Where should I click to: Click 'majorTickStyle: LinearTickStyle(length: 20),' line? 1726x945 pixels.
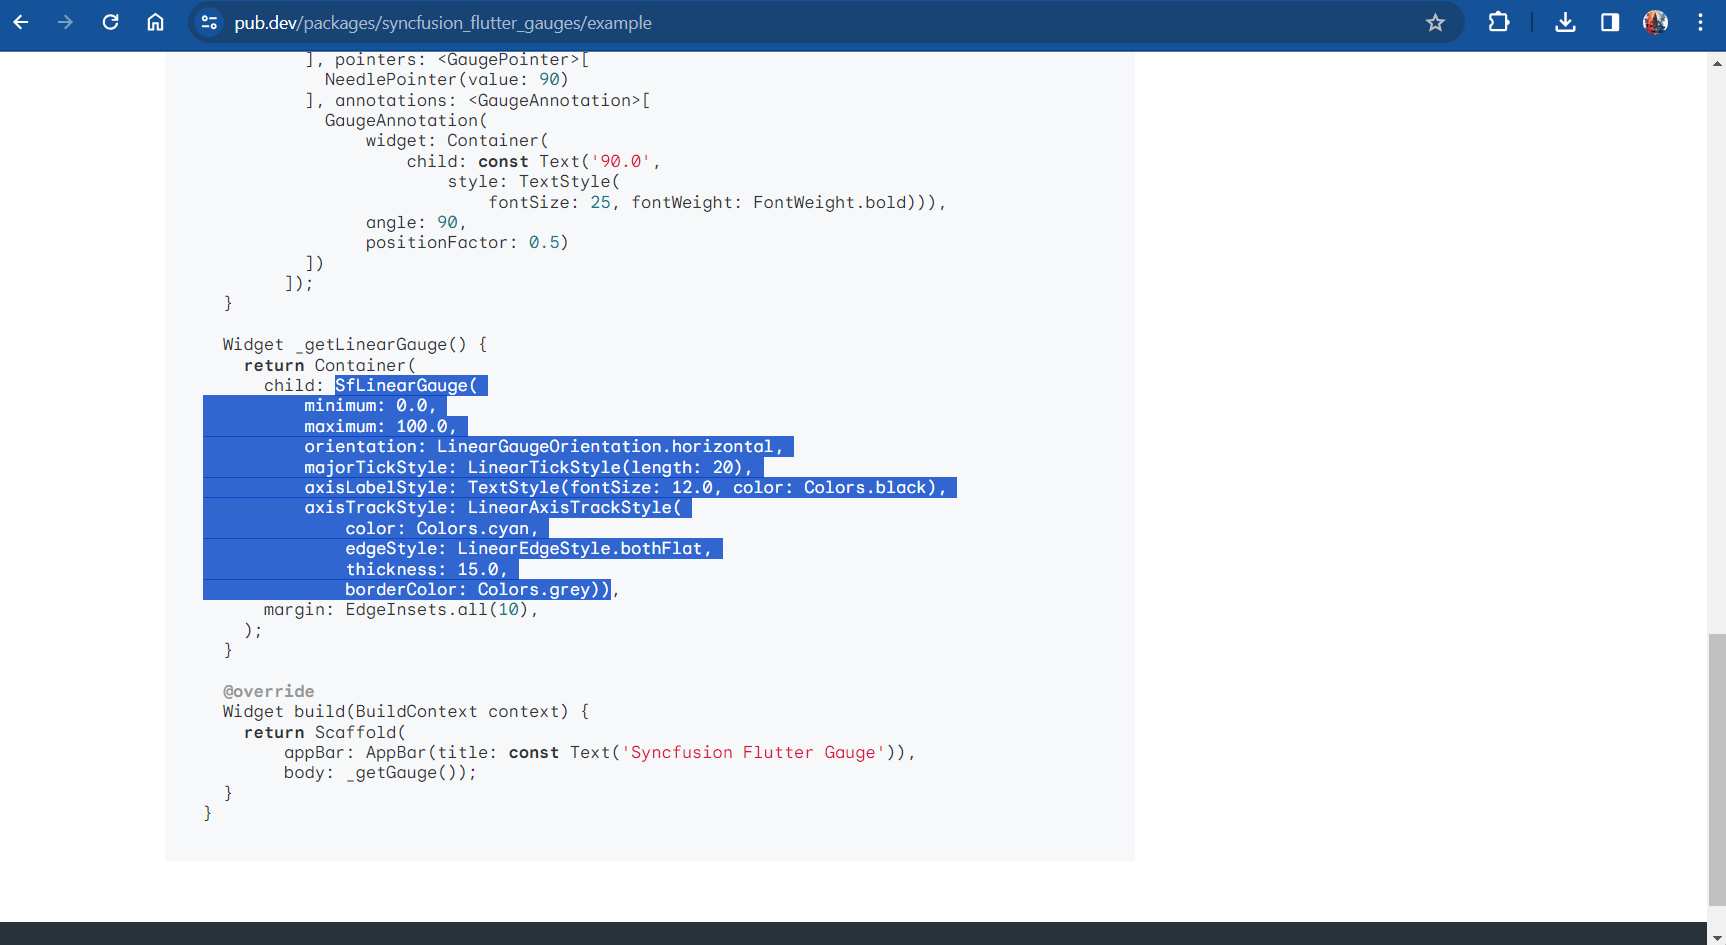click(529, 468)
